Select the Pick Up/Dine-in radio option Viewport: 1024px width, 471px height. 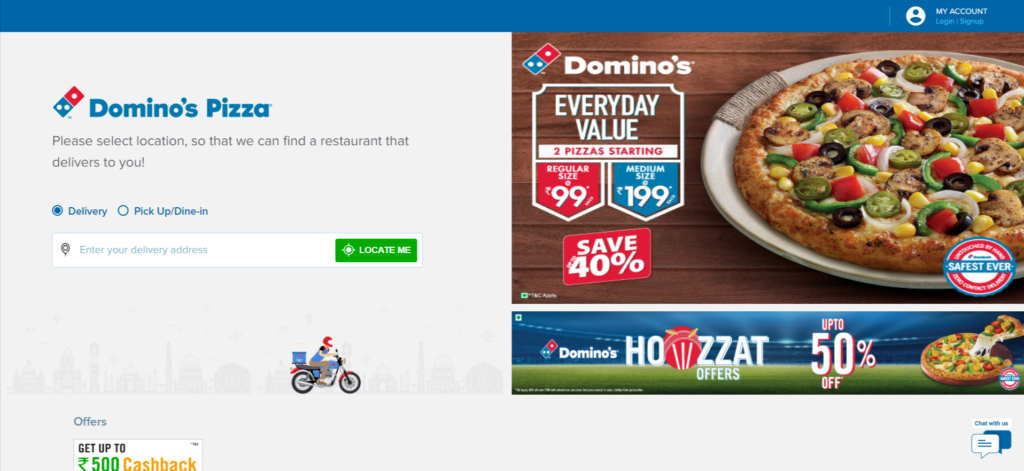[123, 210]
